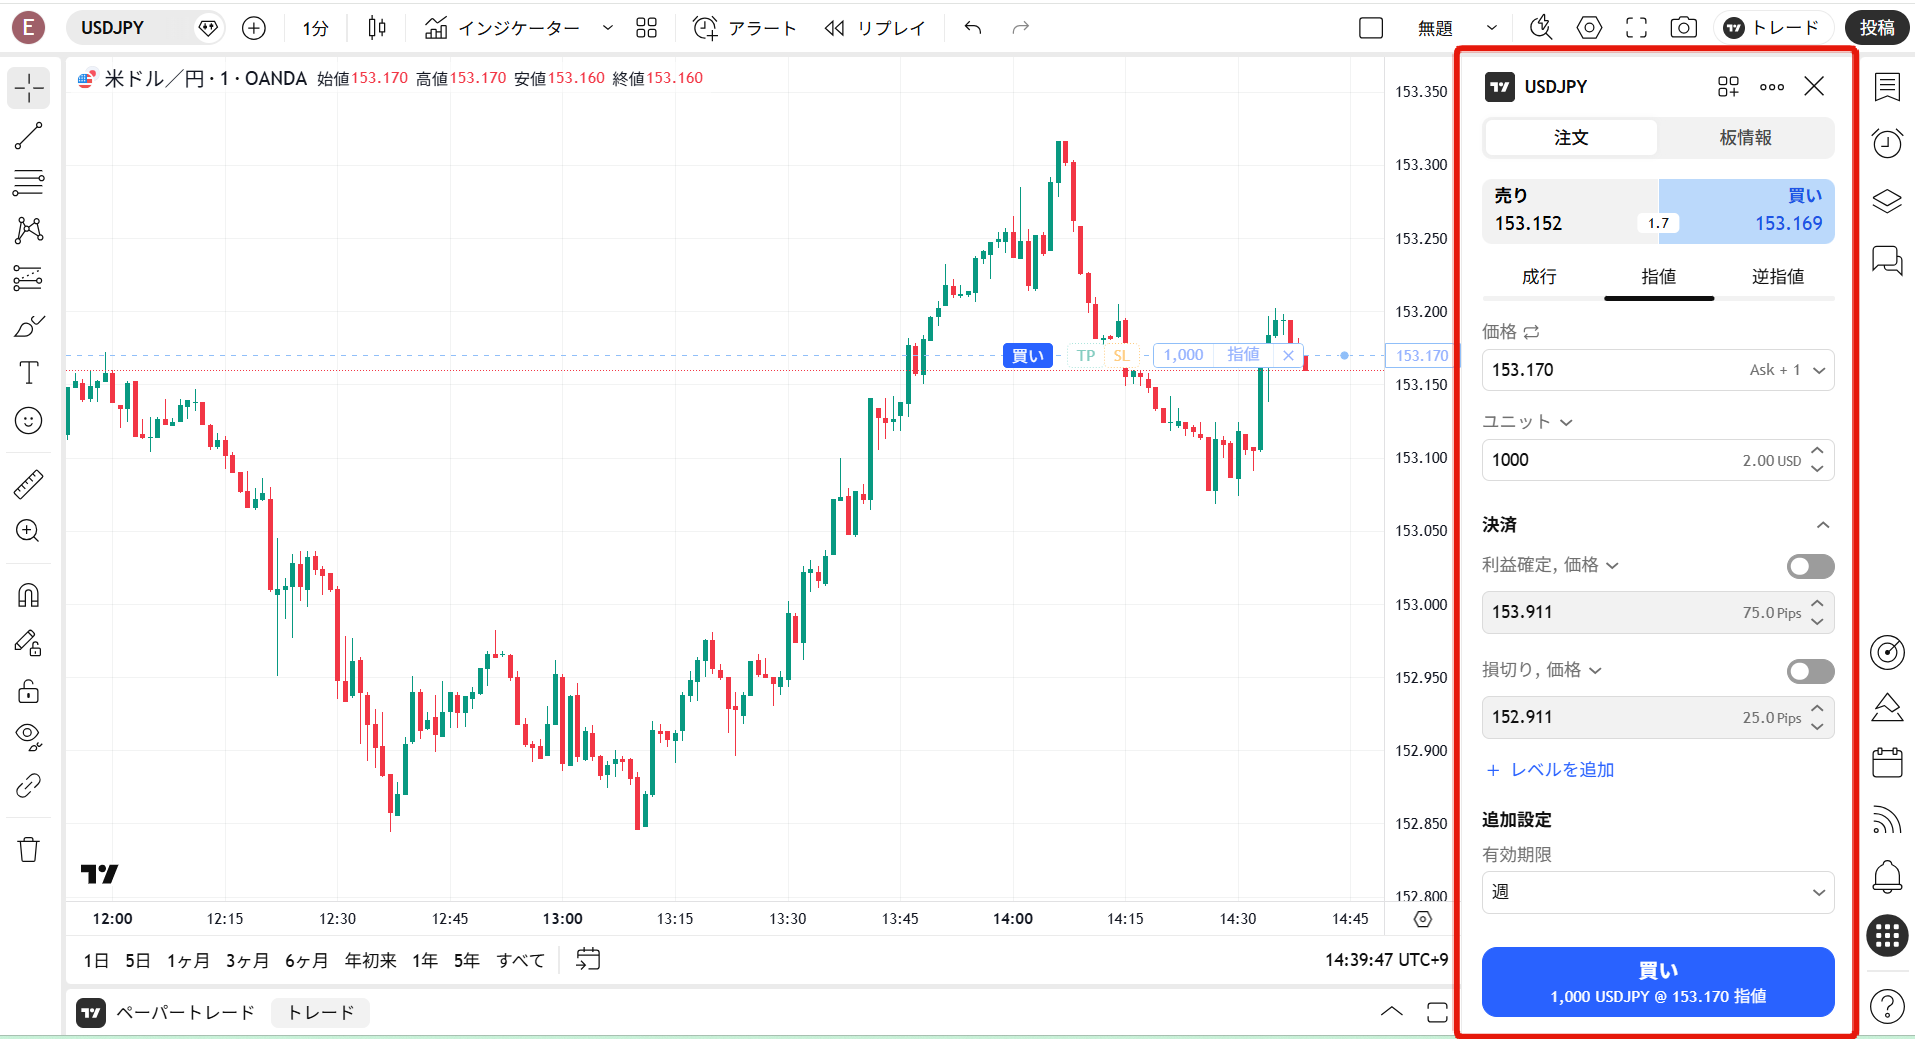
Task: Open the 有効期限 expiry dropdown showing 週
Action: pos(1657,892)
